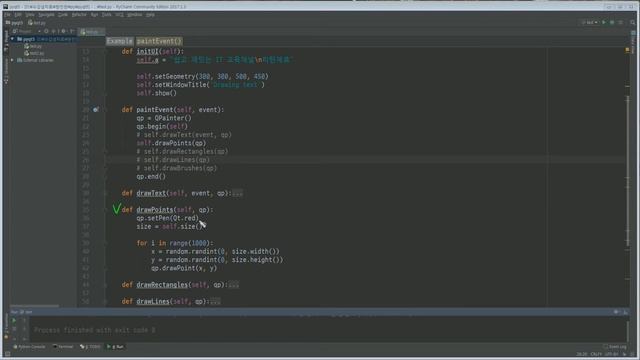640x360 pixels.
Task: Click the setWindowTitle line
Action: click(200, 85)
